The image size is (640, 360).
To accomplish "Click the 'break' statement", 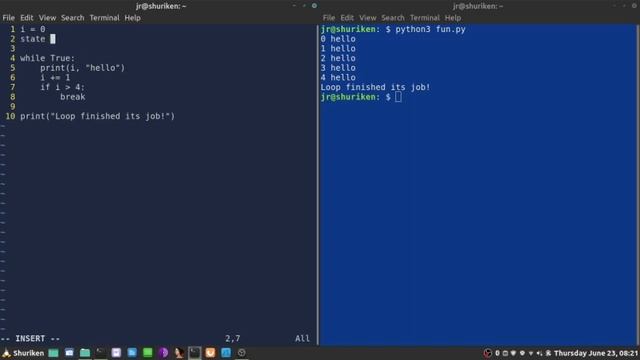I will [x=73, y=97].
